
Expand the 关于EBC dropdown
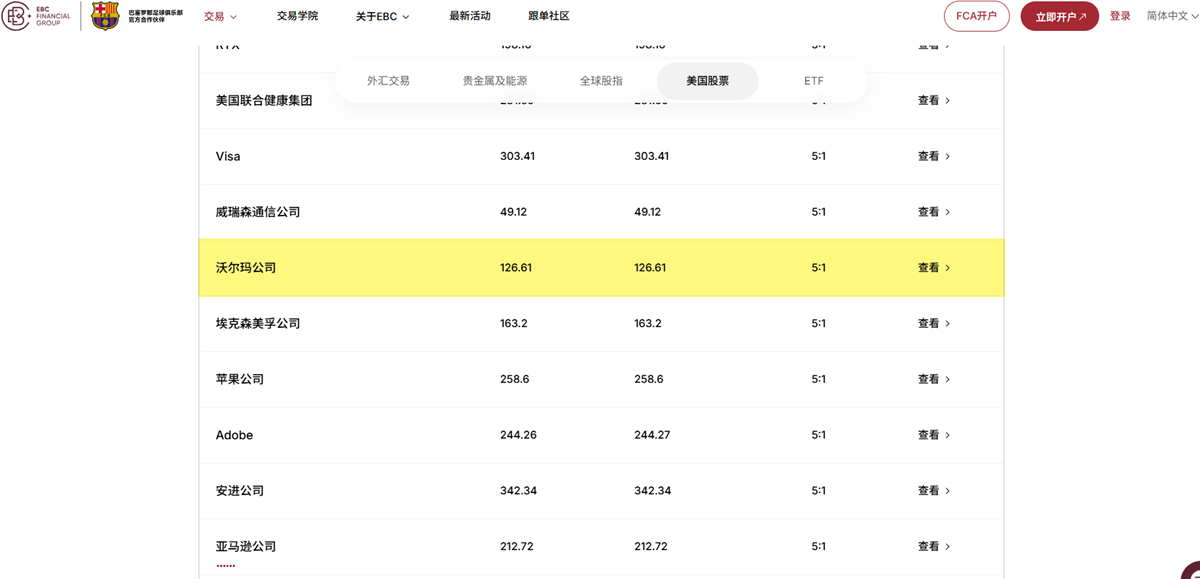379,16
